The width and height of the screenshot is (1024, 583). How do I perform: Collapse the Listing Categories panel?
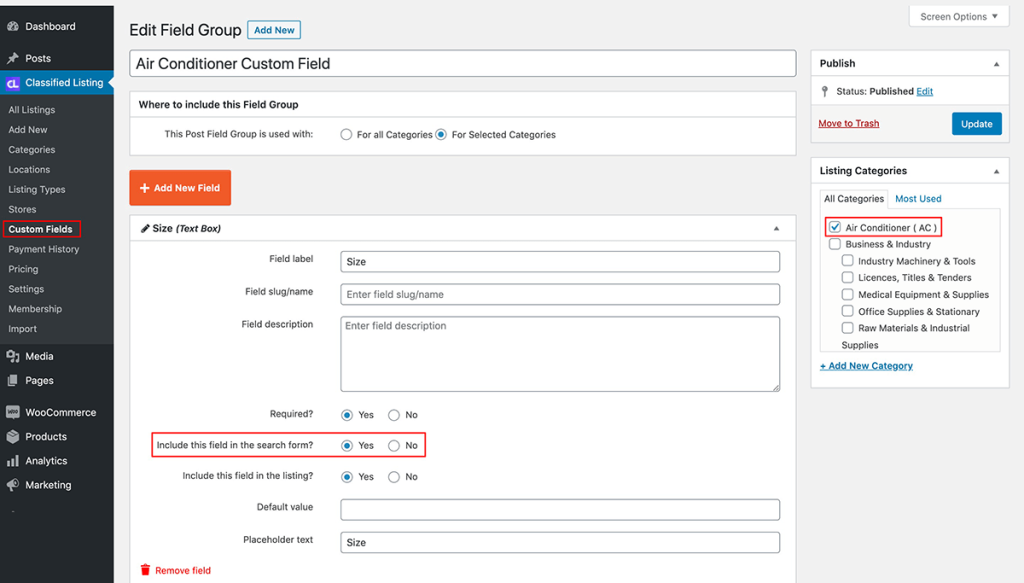997,171
